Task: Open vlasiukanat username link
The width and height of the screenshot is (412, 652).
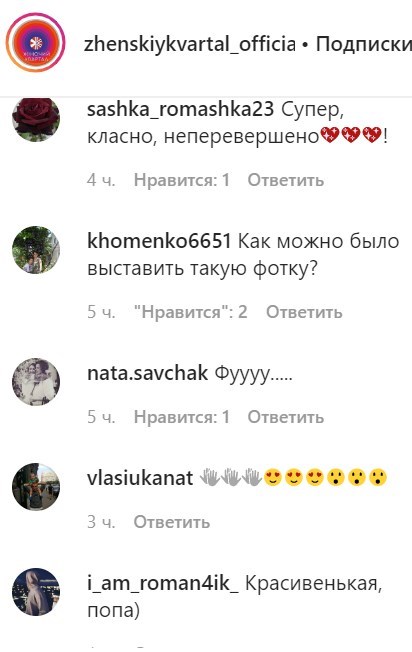Action: (140, 478)
